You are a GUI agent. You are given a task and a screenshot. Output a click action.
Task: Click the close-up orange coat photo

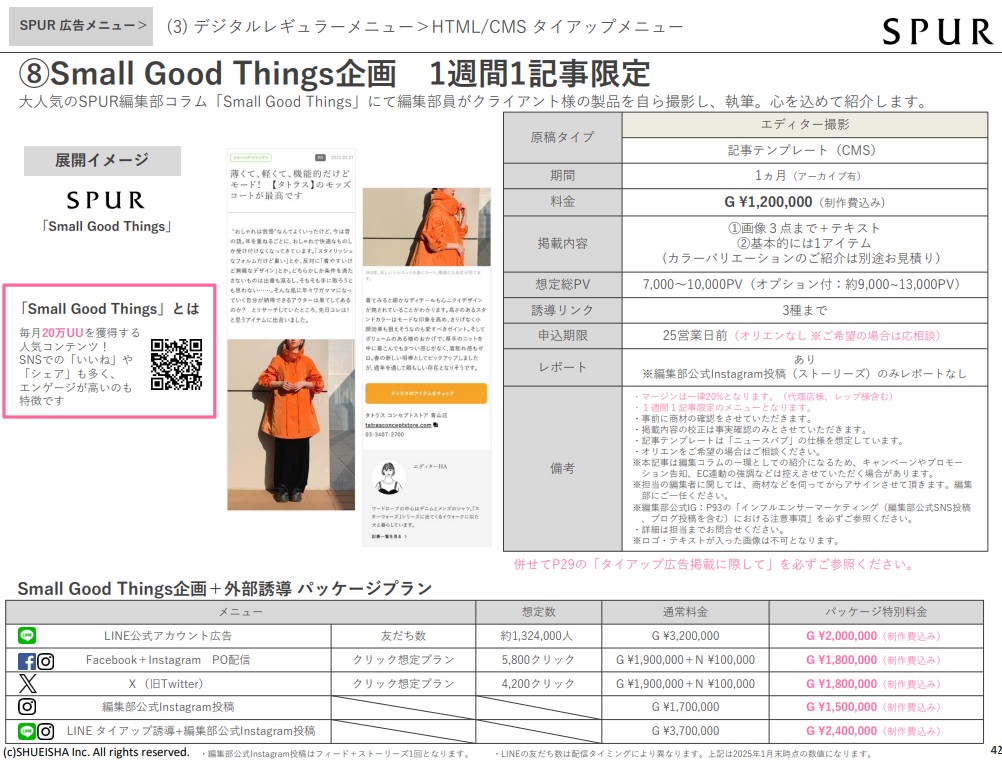pos(427,227)
